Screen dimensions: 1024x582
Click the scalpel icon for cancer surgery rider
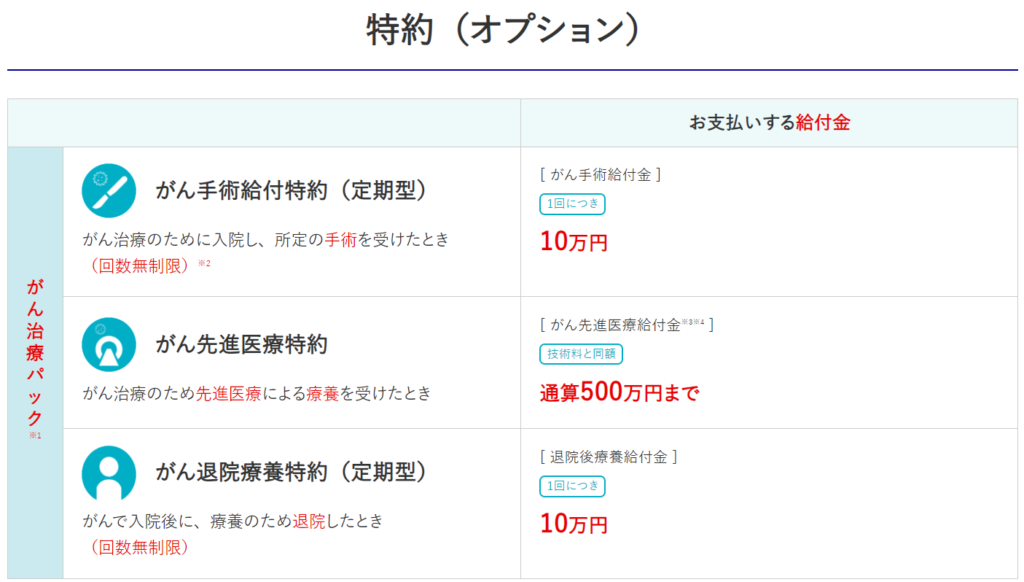click(108, 190)
